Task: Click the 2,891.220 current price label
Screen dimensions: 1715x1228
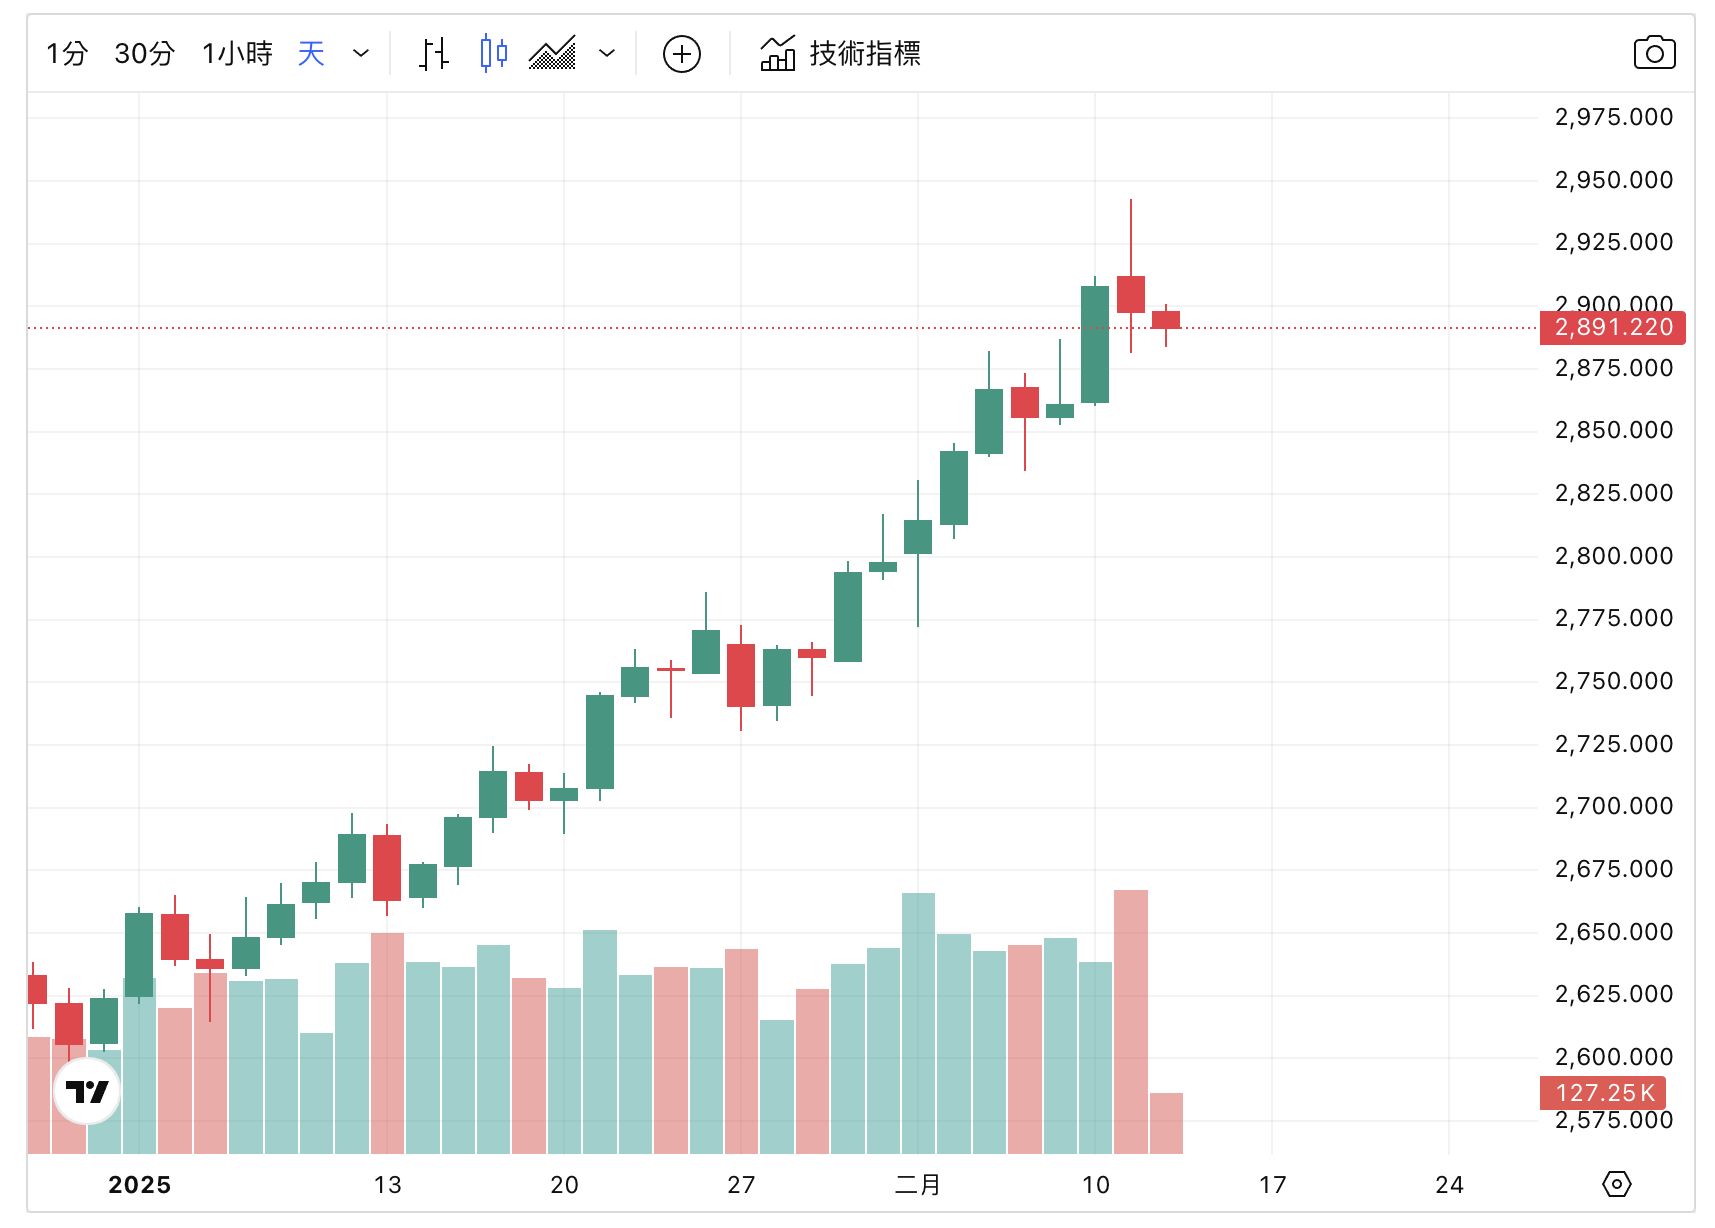Action: tap(1612, 327)
